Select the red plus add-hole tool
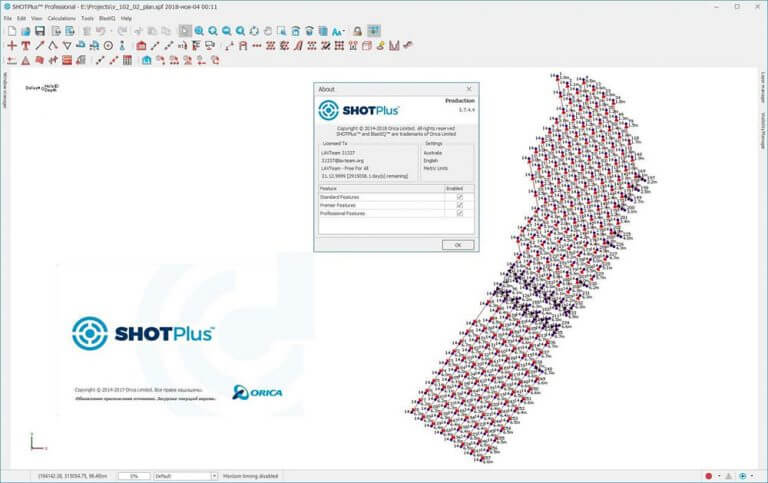 12,46
